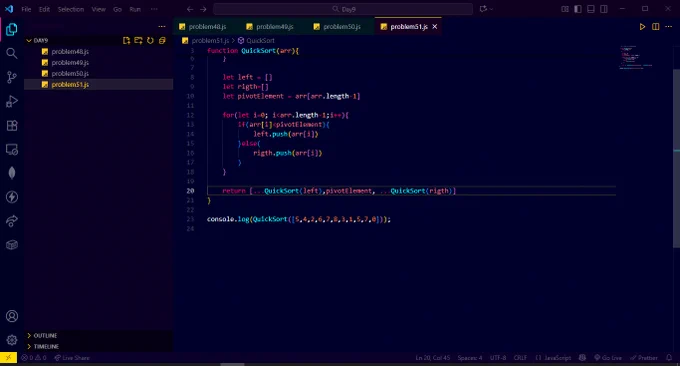Open problem50.js in the explorer tree
Screen dimensions: 680x366
pos(99,73)
